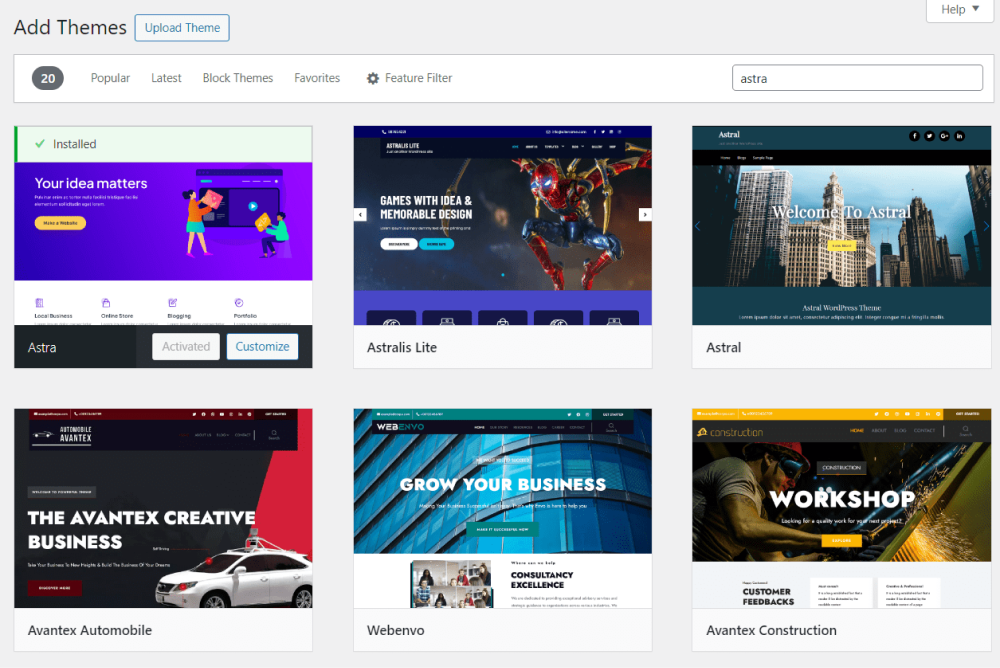
Task: Click the Online Store icon in Astra preview
Action: pos(106,302)
